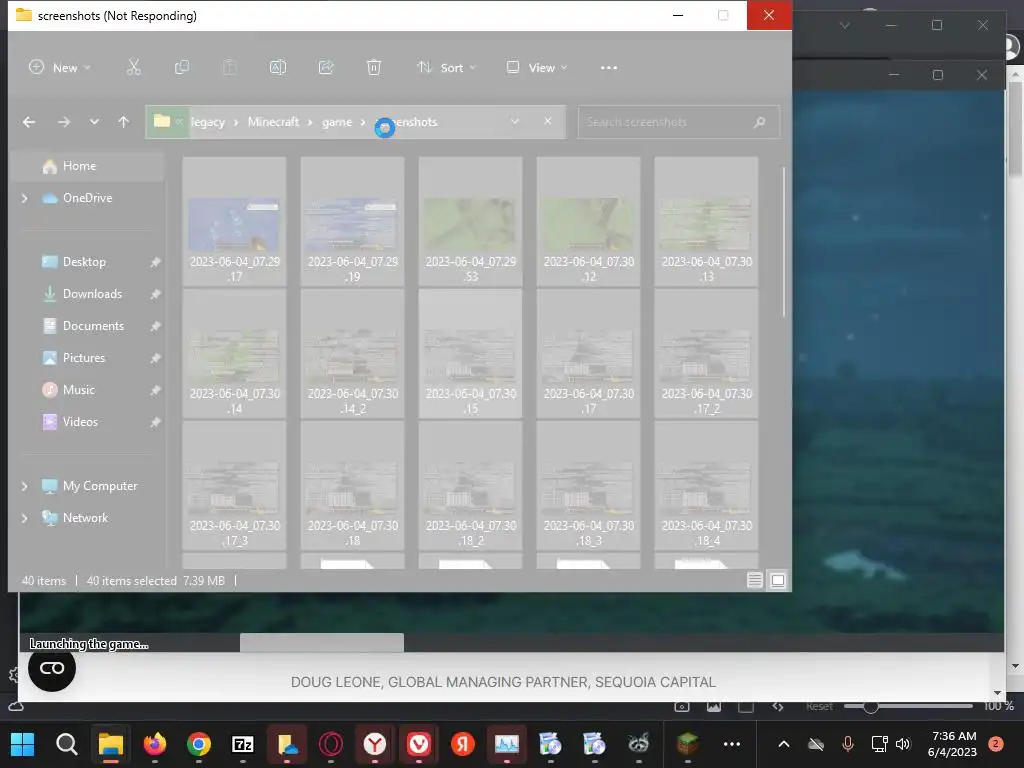Image resolution: width=1024 pixels, height=768 pixels.
Task: Open 7-Zip from the taskbar
Action: 243,744
